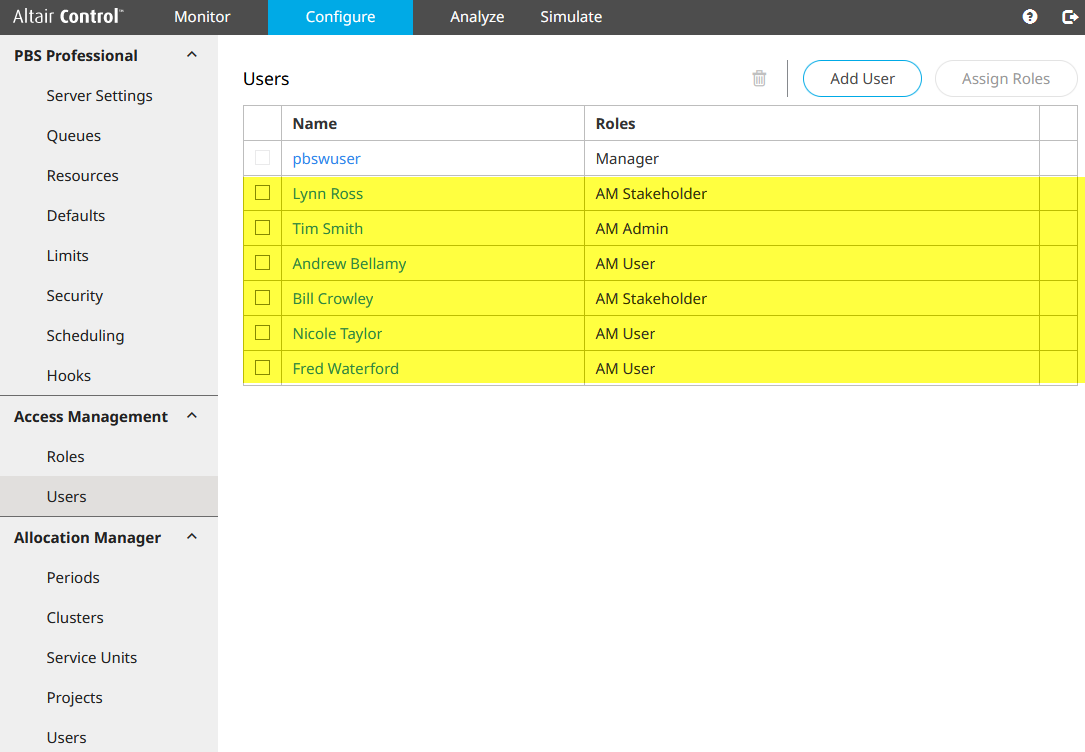
Task: Tick the checkbox for pbswuser
Action: coord(262,158)
